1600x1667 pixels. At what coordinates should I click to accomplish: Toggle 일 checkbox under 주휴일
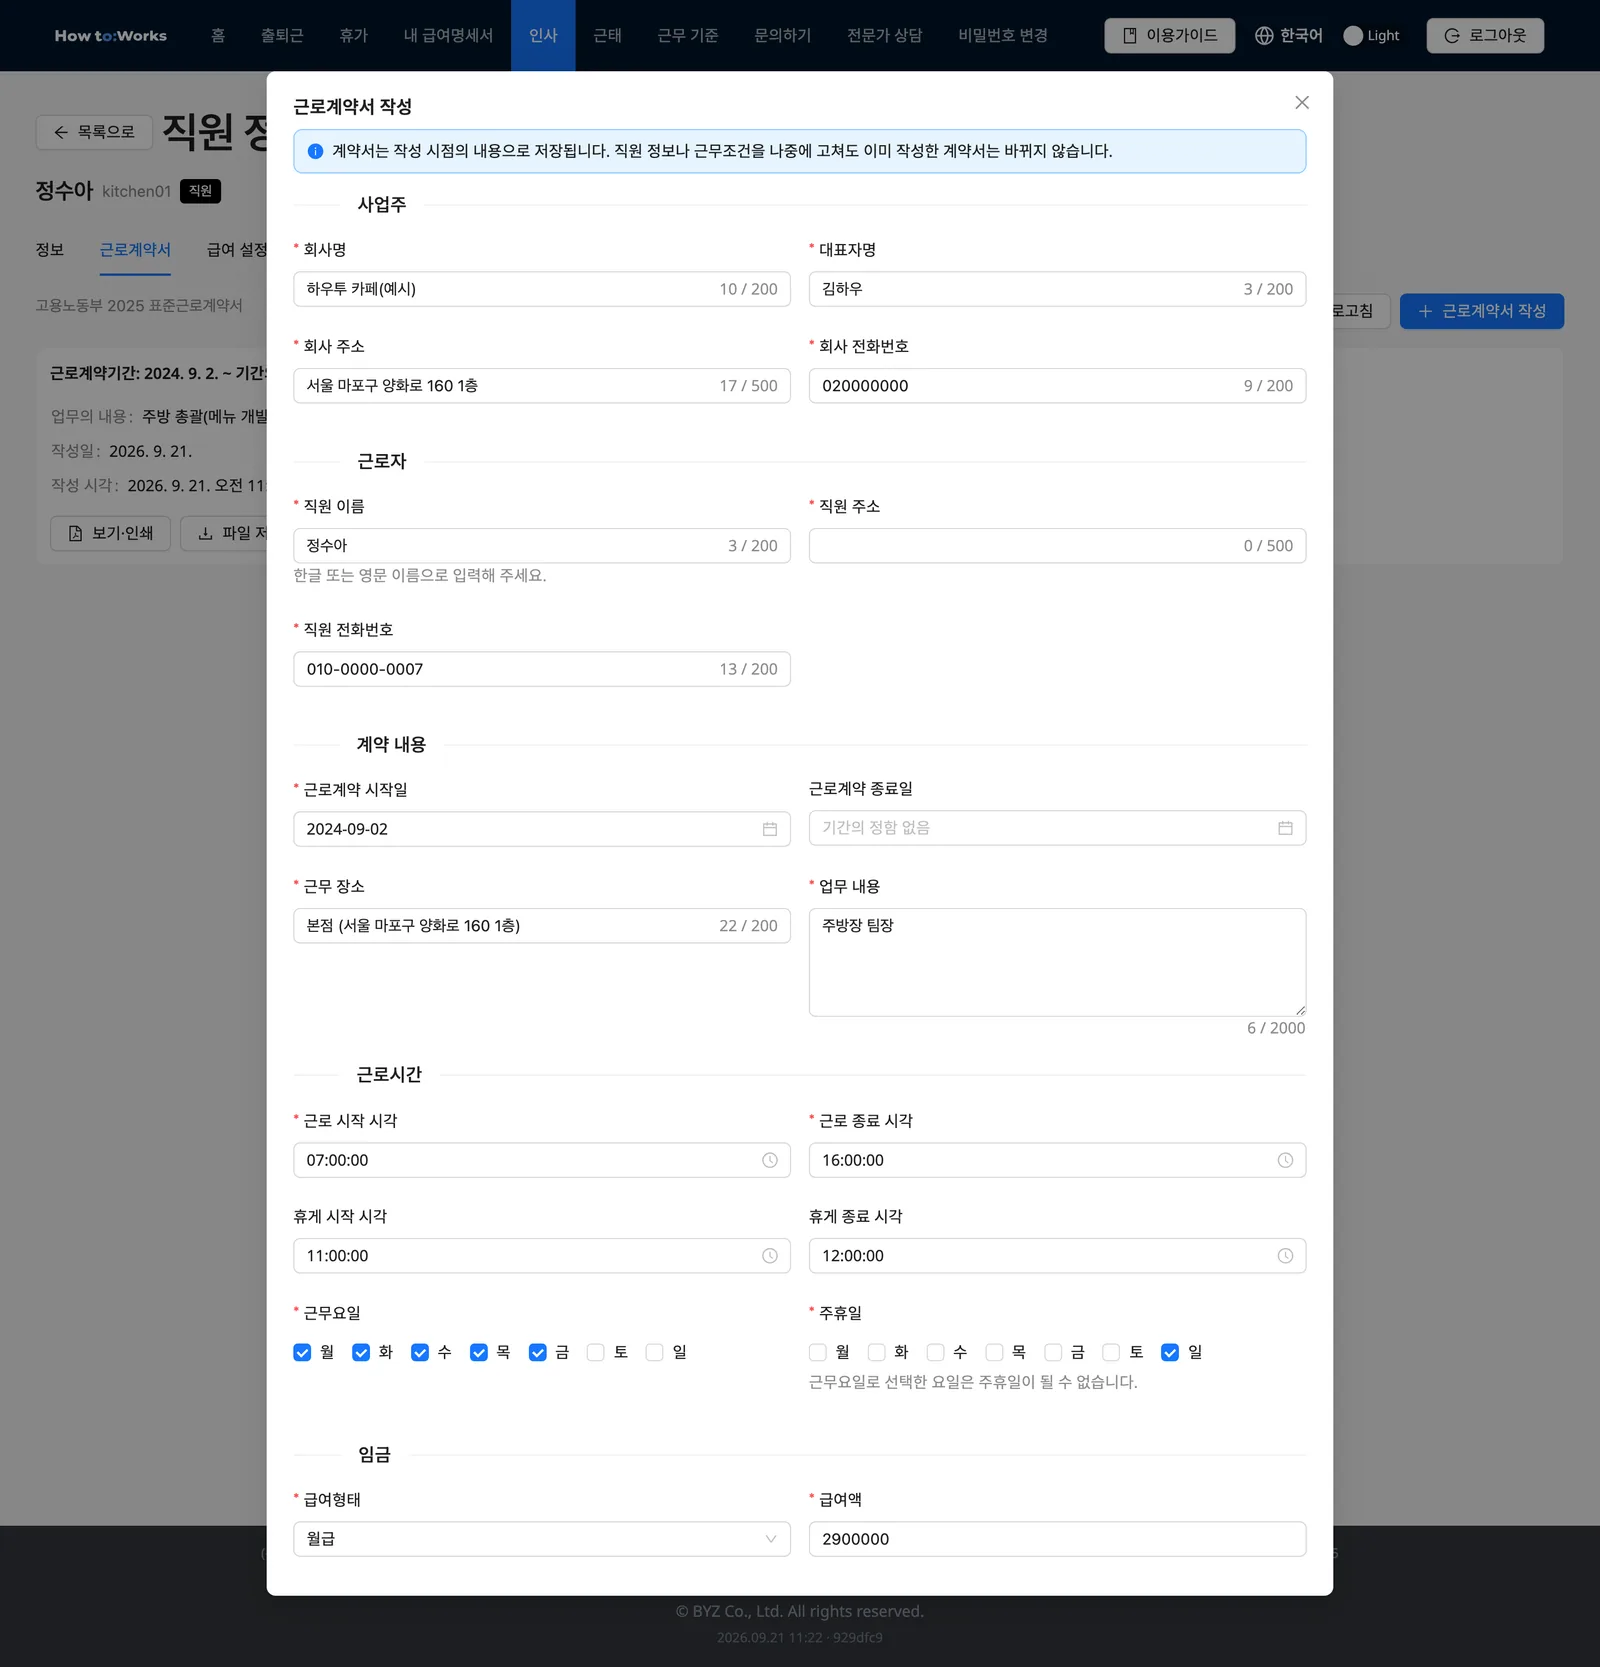pos(1170,1352)
